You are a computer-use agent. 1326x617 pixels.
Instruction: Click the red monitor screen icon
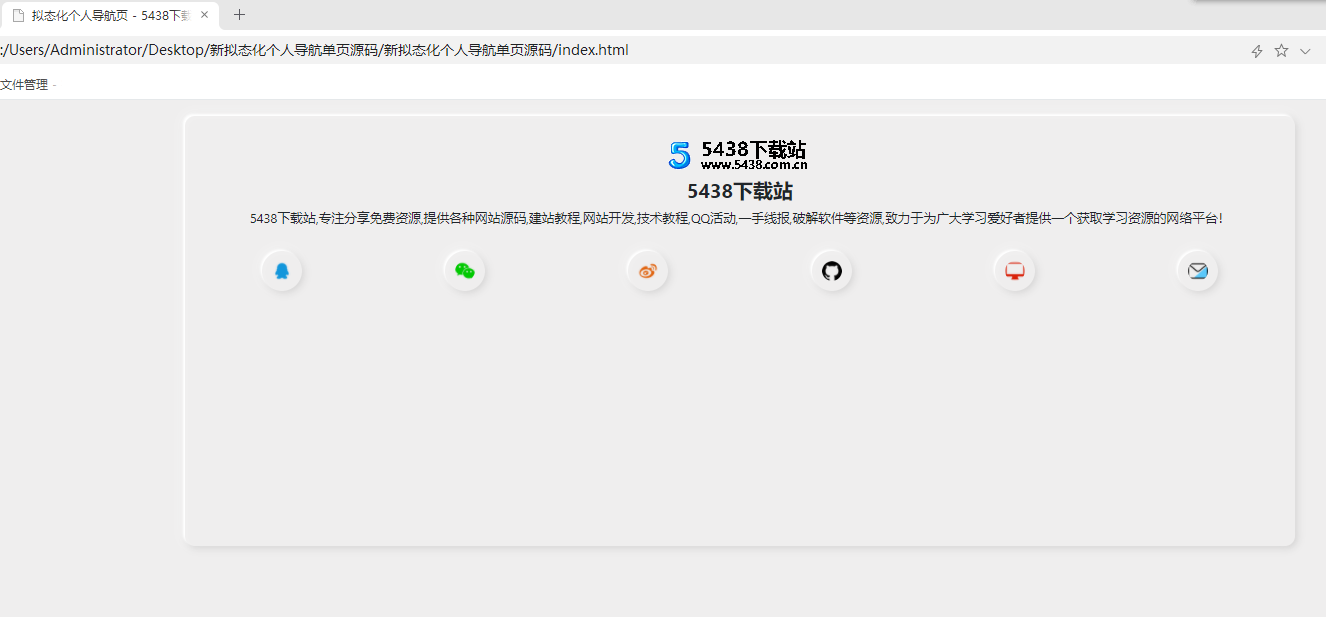(x=1015, y=271)
